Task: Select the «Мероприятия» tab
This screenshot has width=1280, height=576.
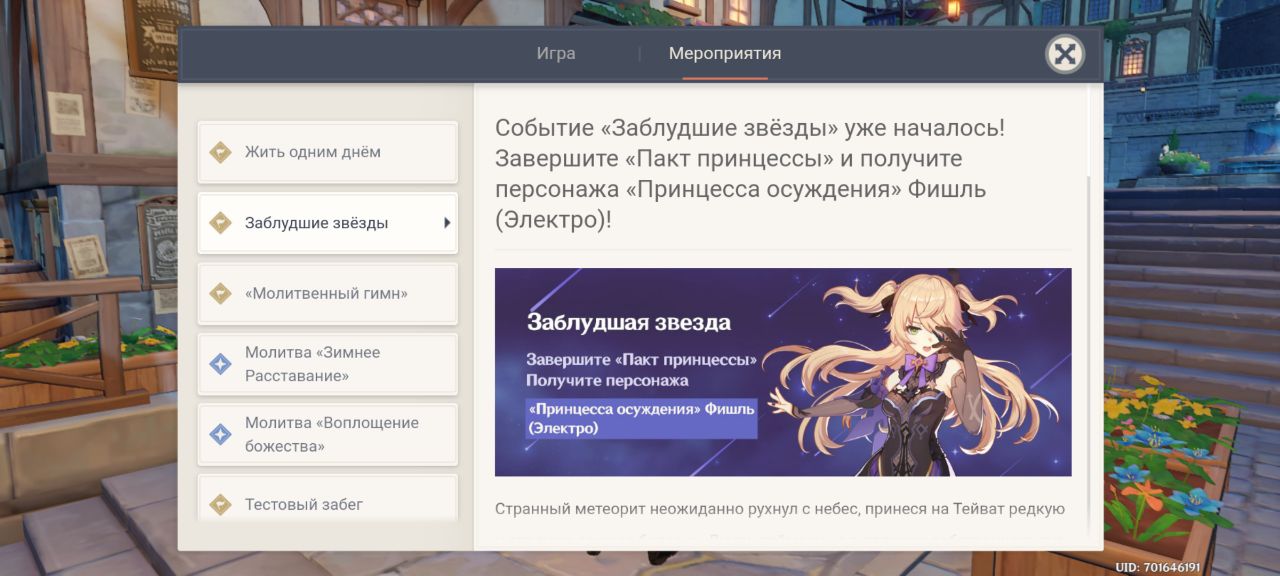Action: (x=725, y=53)
